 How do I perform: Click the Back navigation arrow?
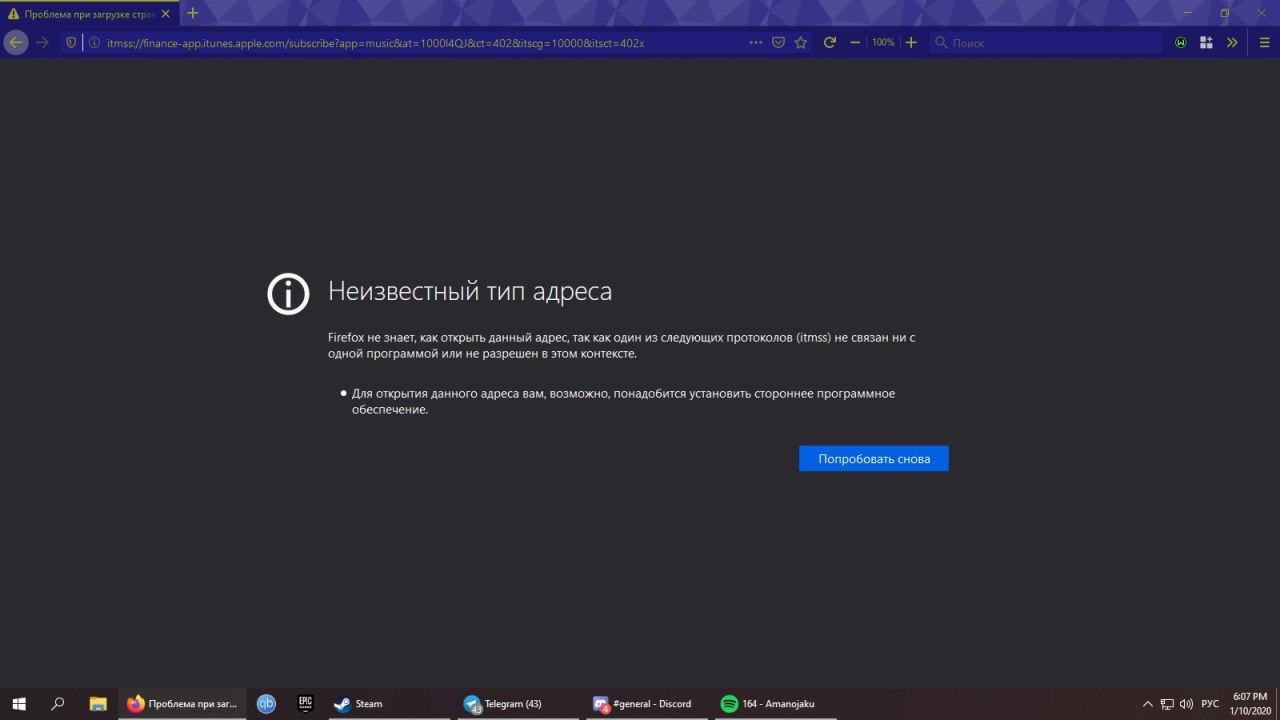point(15,42)
